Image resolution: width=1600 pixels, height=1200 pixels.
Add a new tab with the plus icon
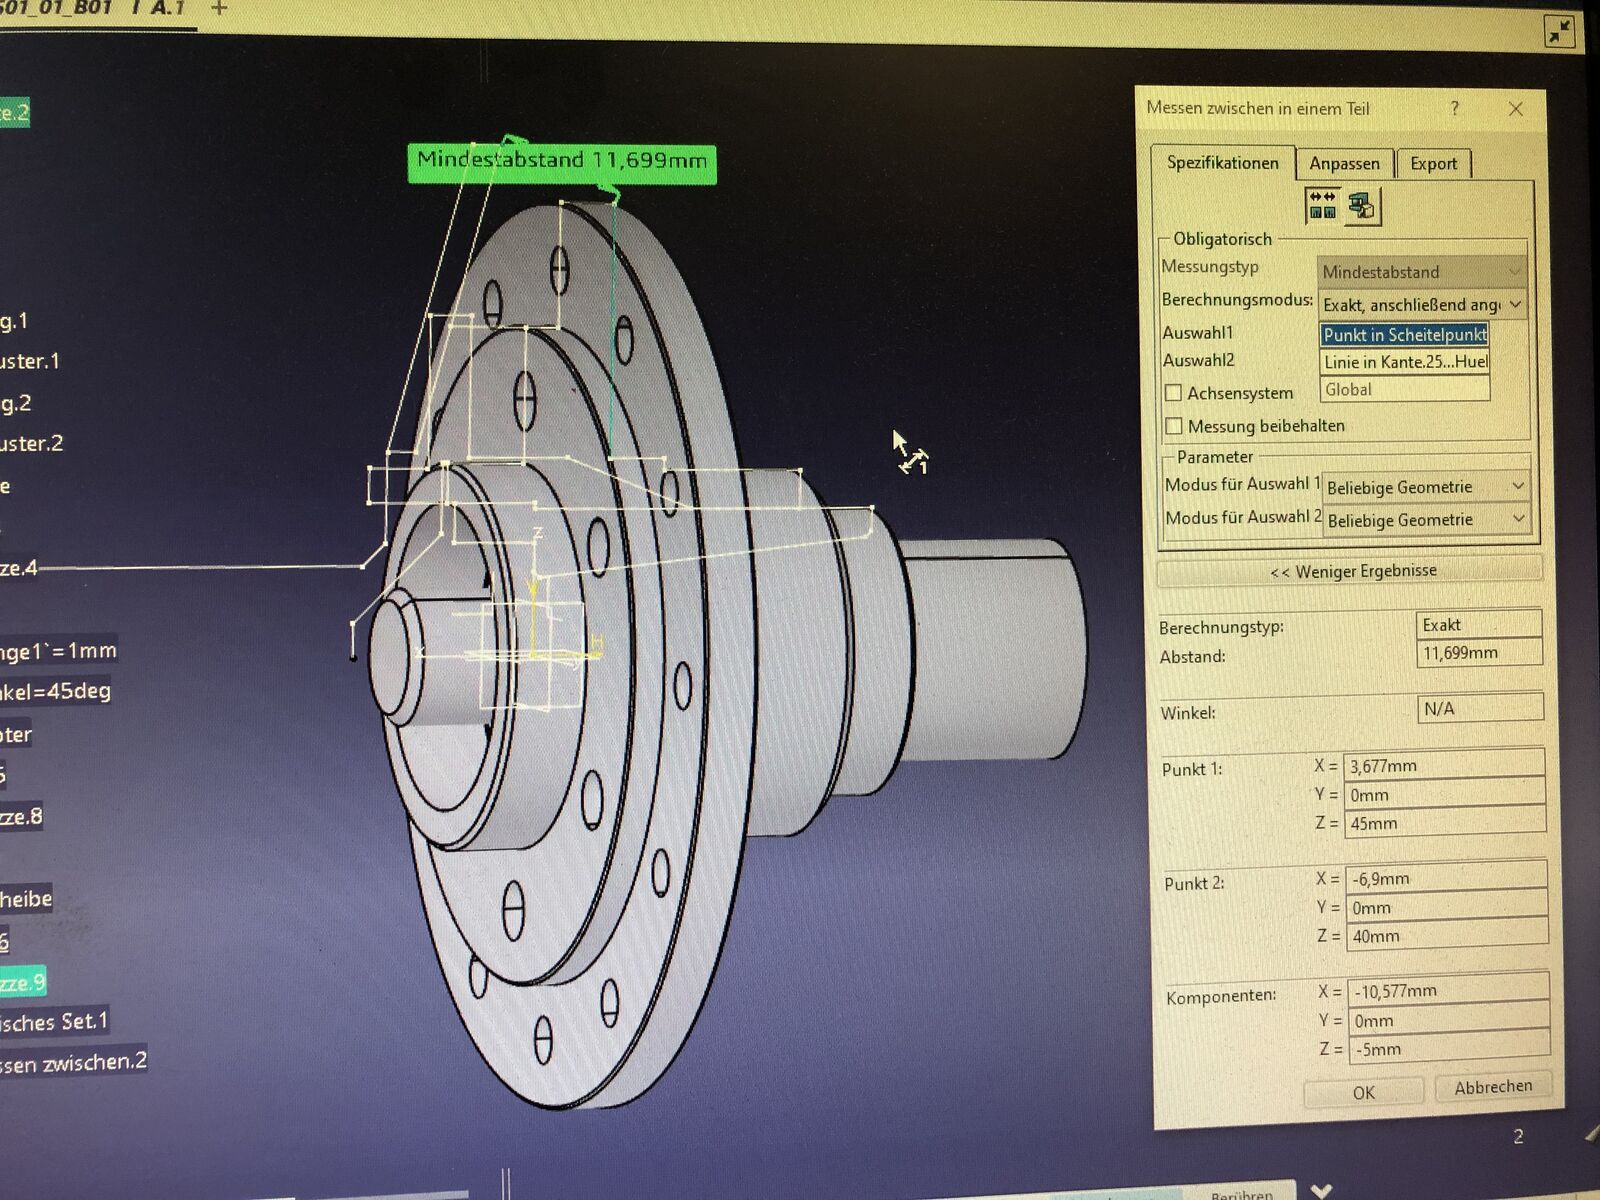[219, 8]
